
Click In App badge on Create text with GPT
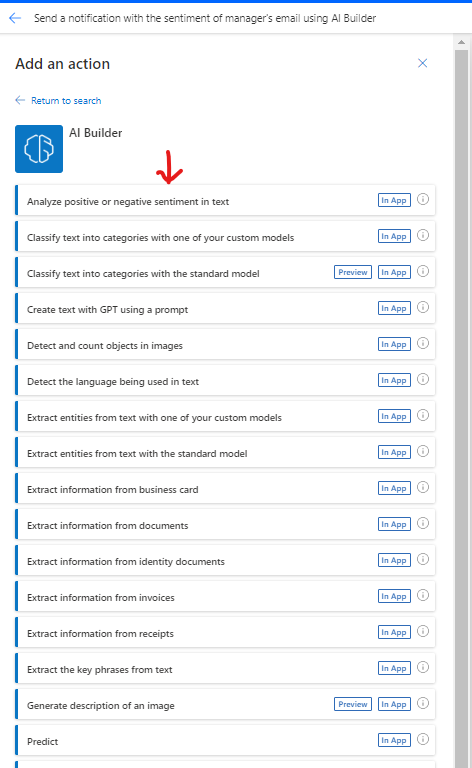point(394,309)
